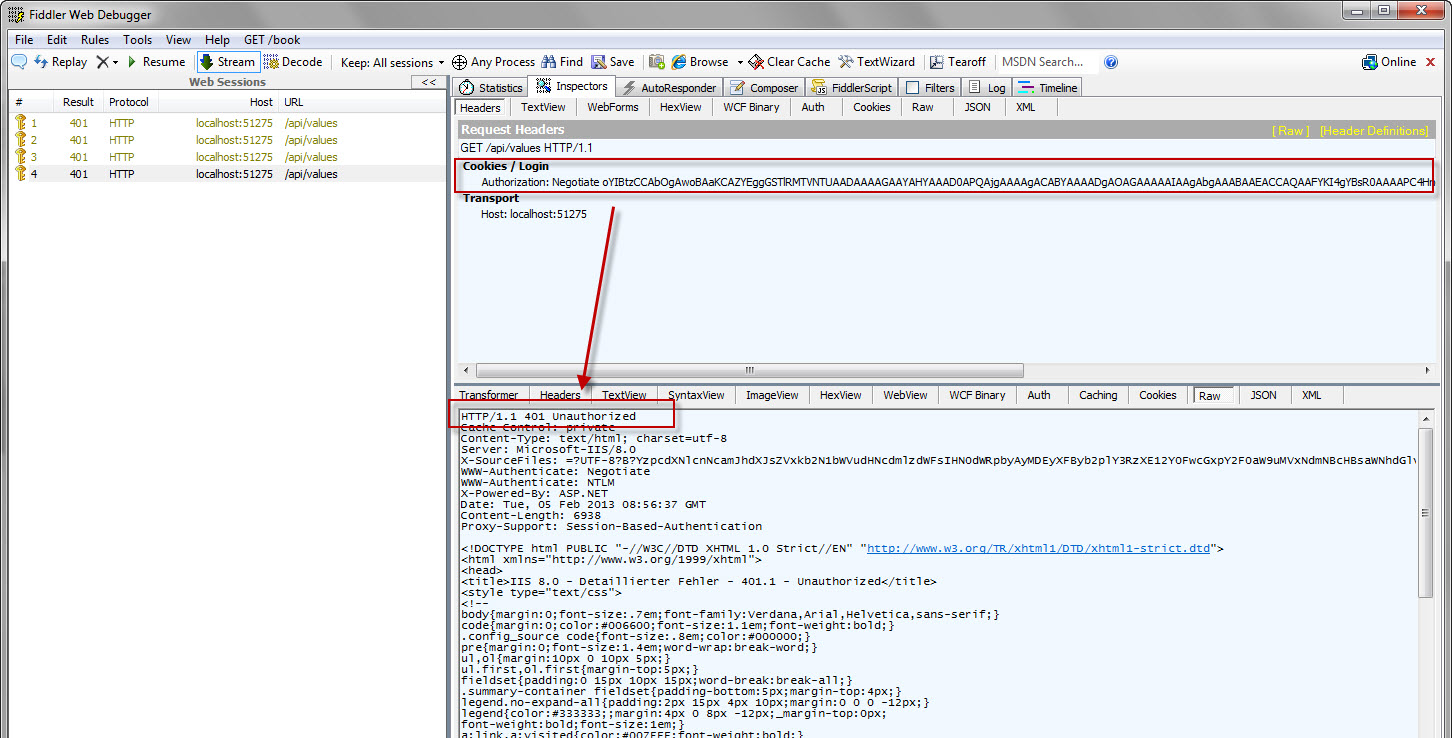Open the Keep: All sessions dropdown

pos(392,62)
